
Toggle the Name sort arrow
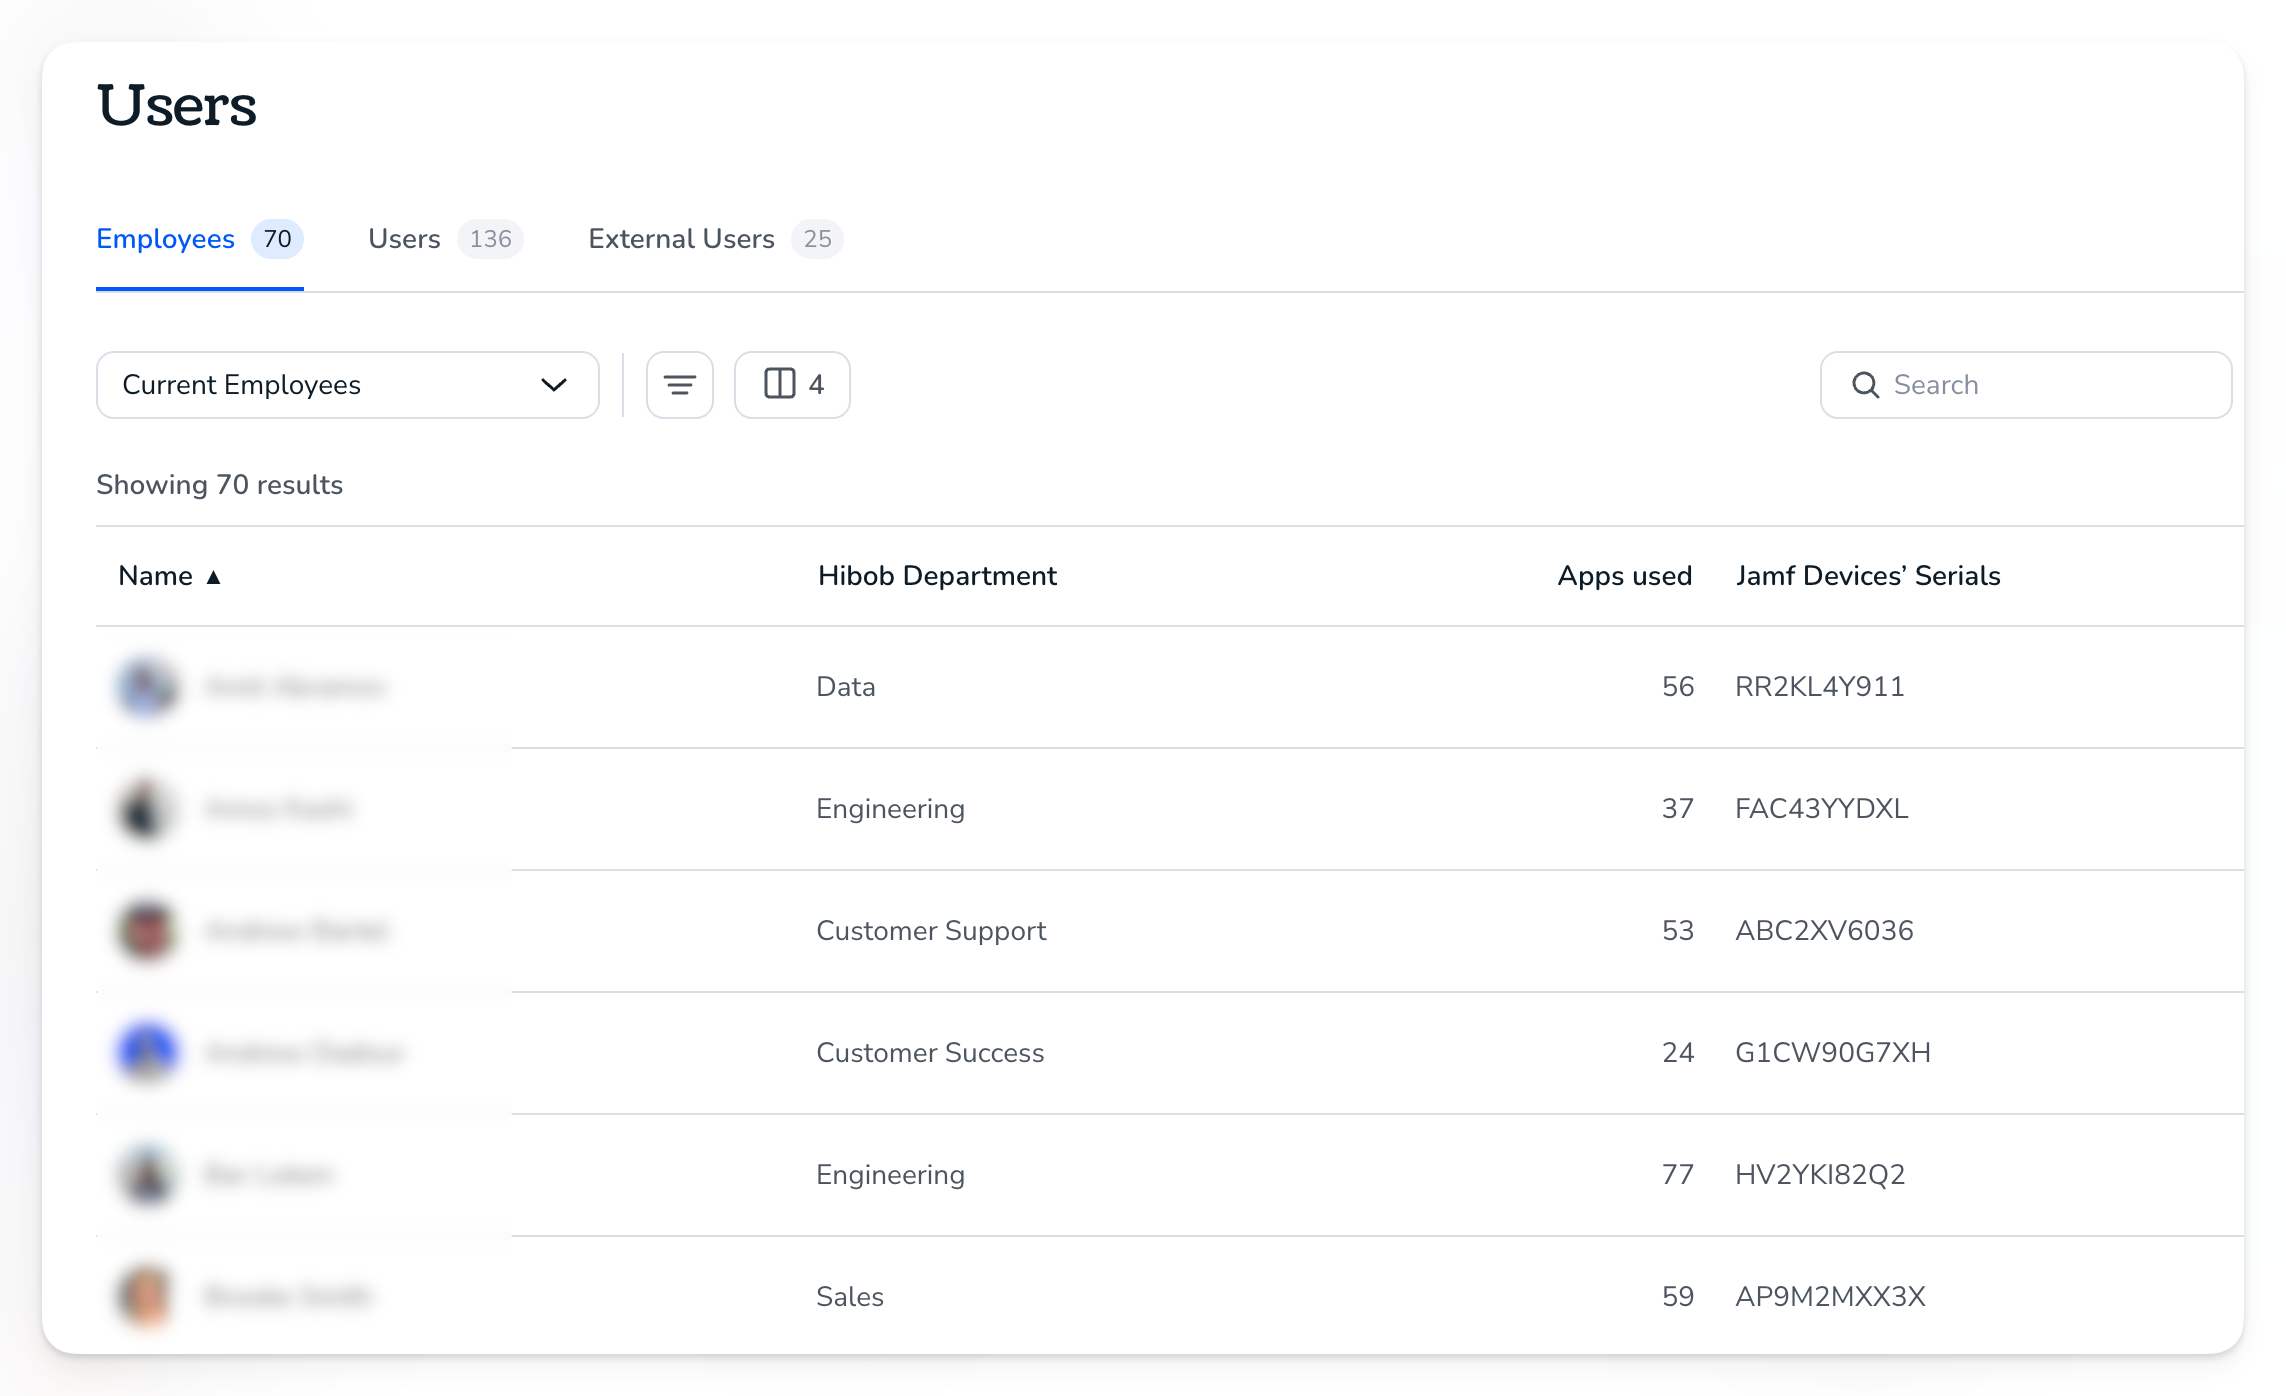point(213,577)
